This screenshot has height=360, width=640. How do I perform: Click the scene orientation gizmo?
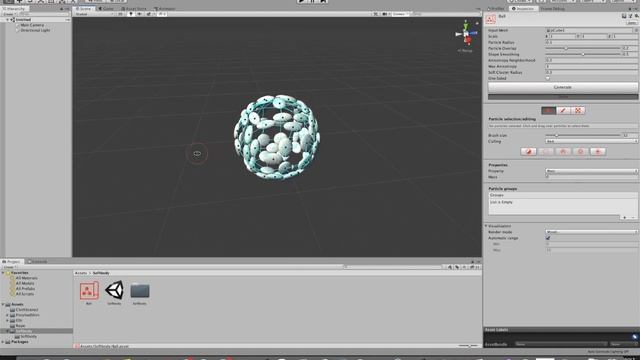(467, 34)
